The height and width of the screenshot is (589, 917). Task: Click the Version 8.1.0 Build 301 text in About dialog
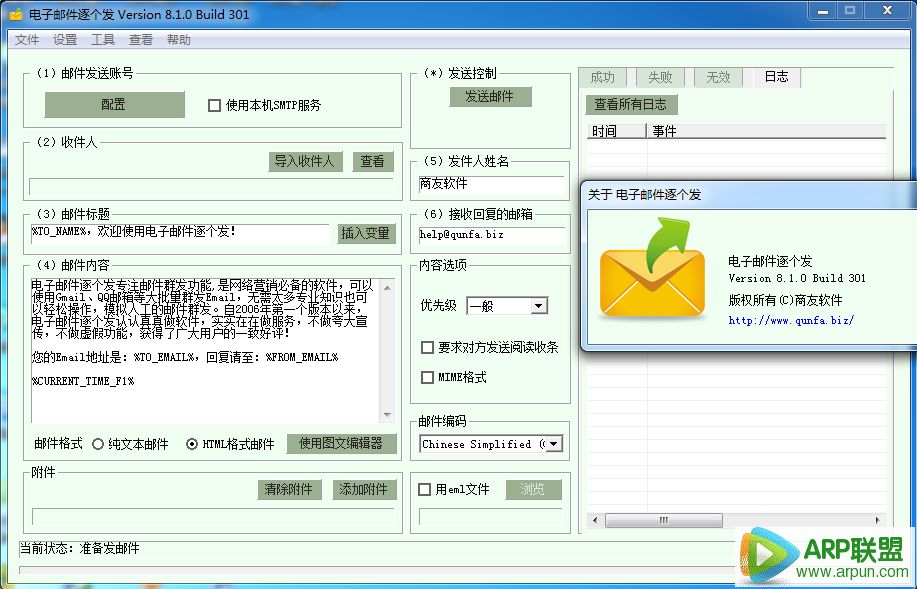coord(797,278)
